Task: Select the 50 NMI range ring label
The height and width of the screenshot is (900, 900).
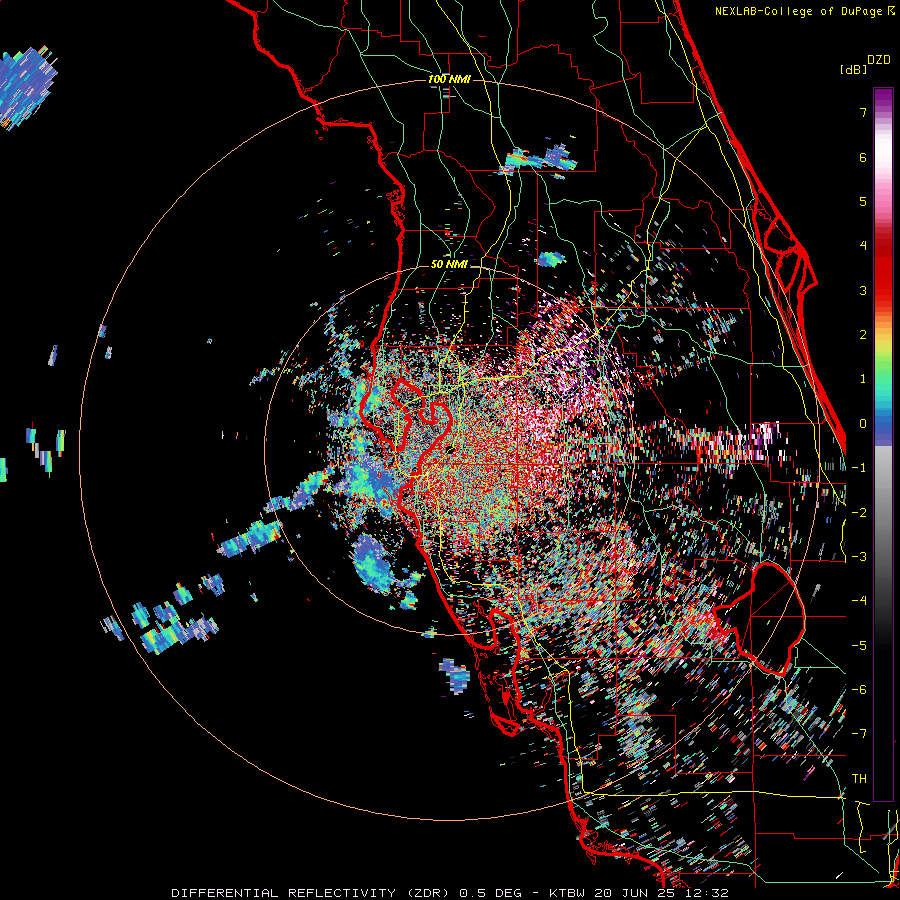Action: coord(449,265)
